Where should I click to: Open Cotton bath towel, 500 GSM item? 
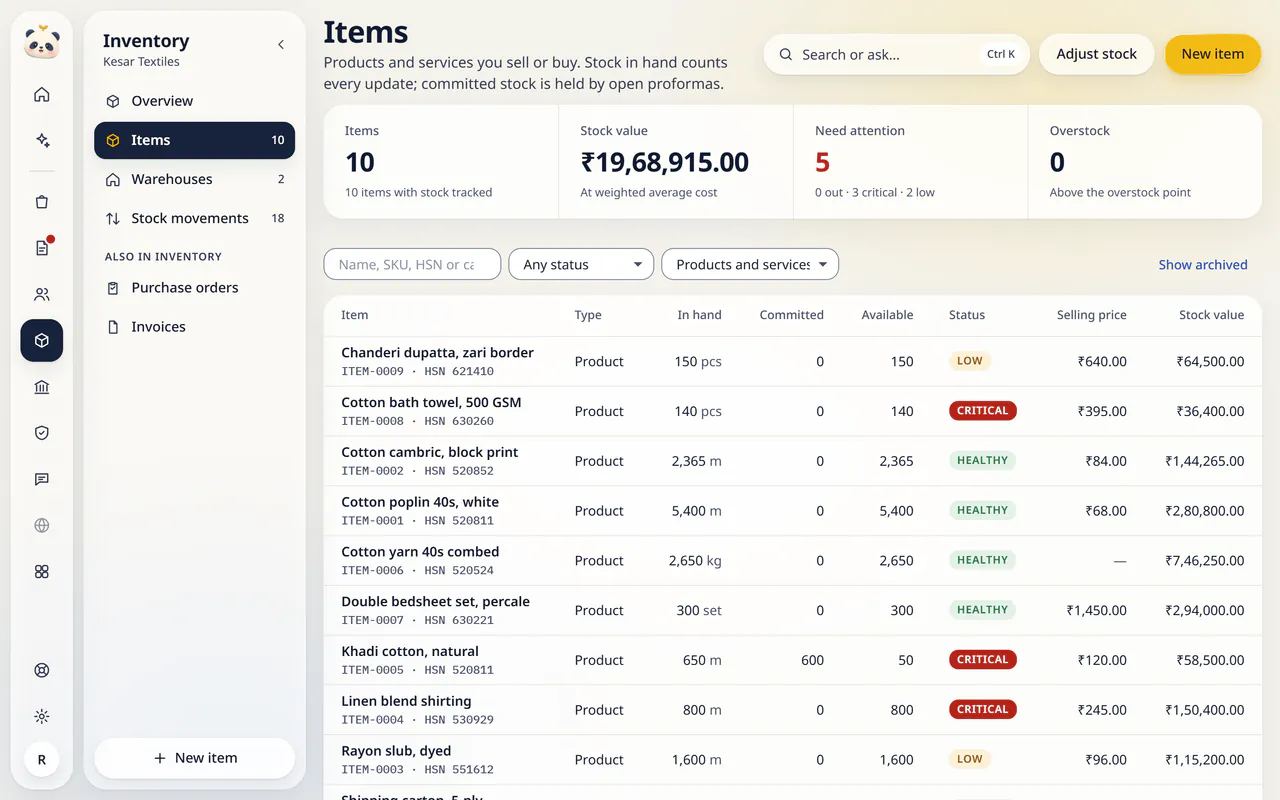coord(793,411)
